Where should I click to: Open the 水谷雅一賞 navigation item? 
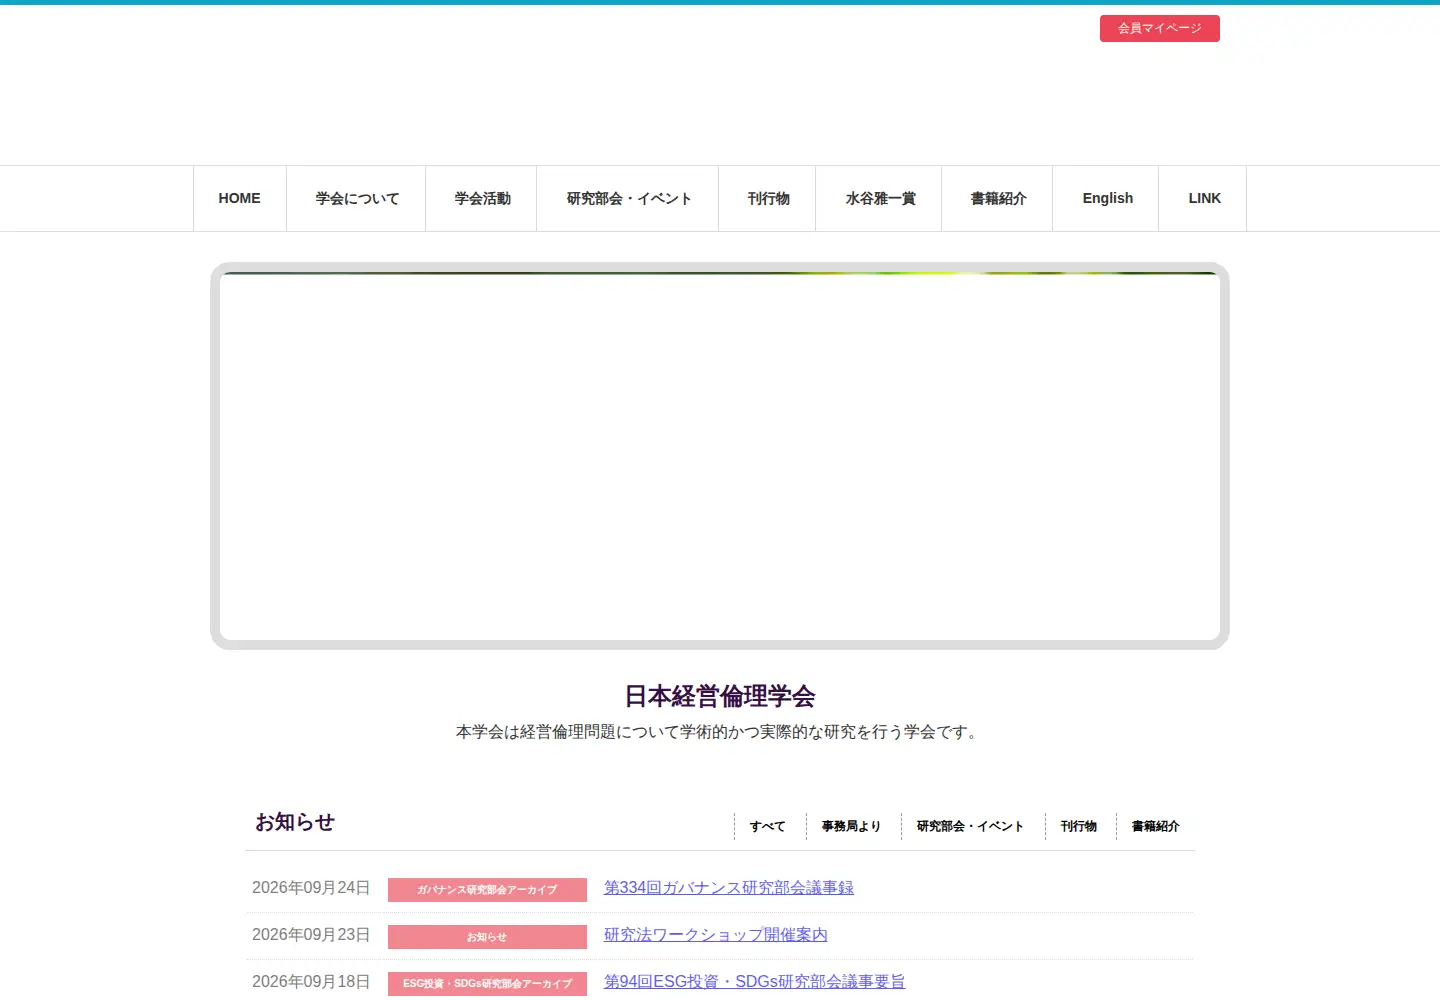tap(880, 198)
